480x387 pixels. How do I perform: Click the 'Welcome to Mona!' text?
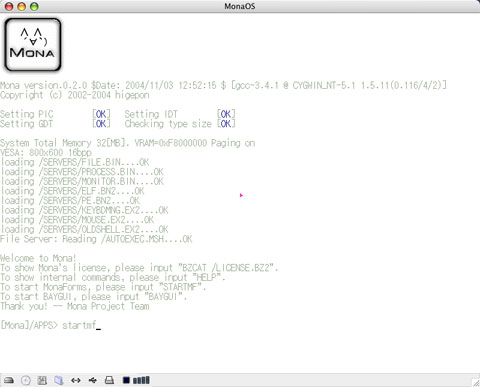[x=38, y=258]
